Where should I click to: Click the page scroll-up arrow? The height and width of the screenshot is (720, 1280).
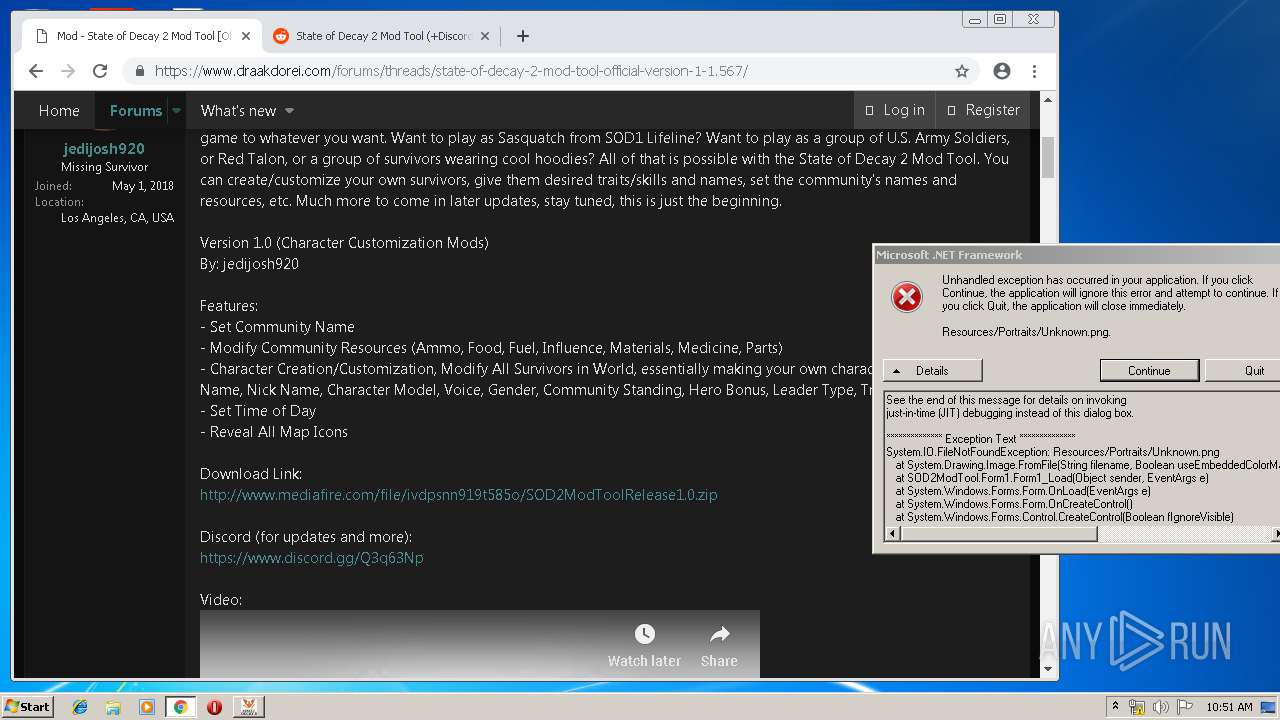[1048, 100]
